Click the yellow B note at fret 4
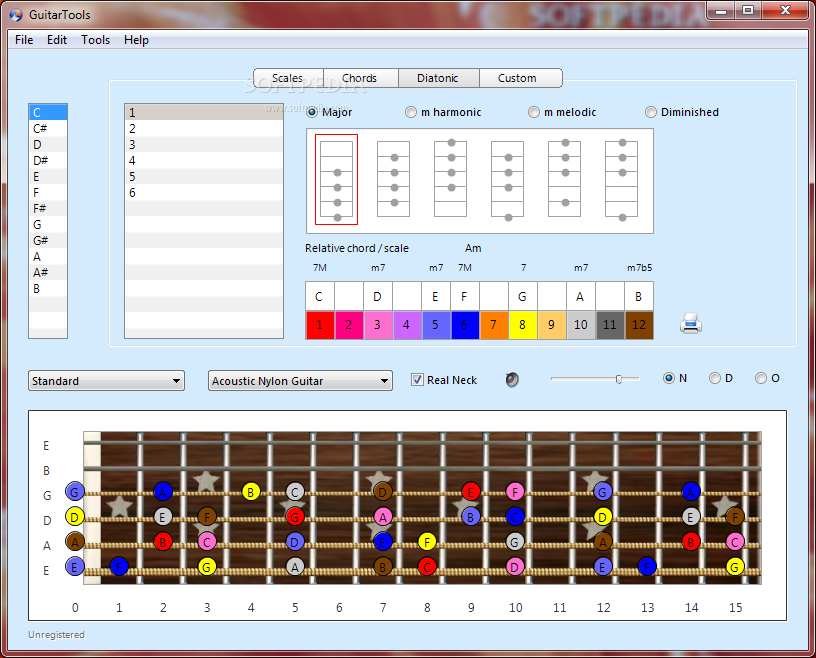This screenshot has width=816, height=658. pyautogui.click(x=251, y=491)
